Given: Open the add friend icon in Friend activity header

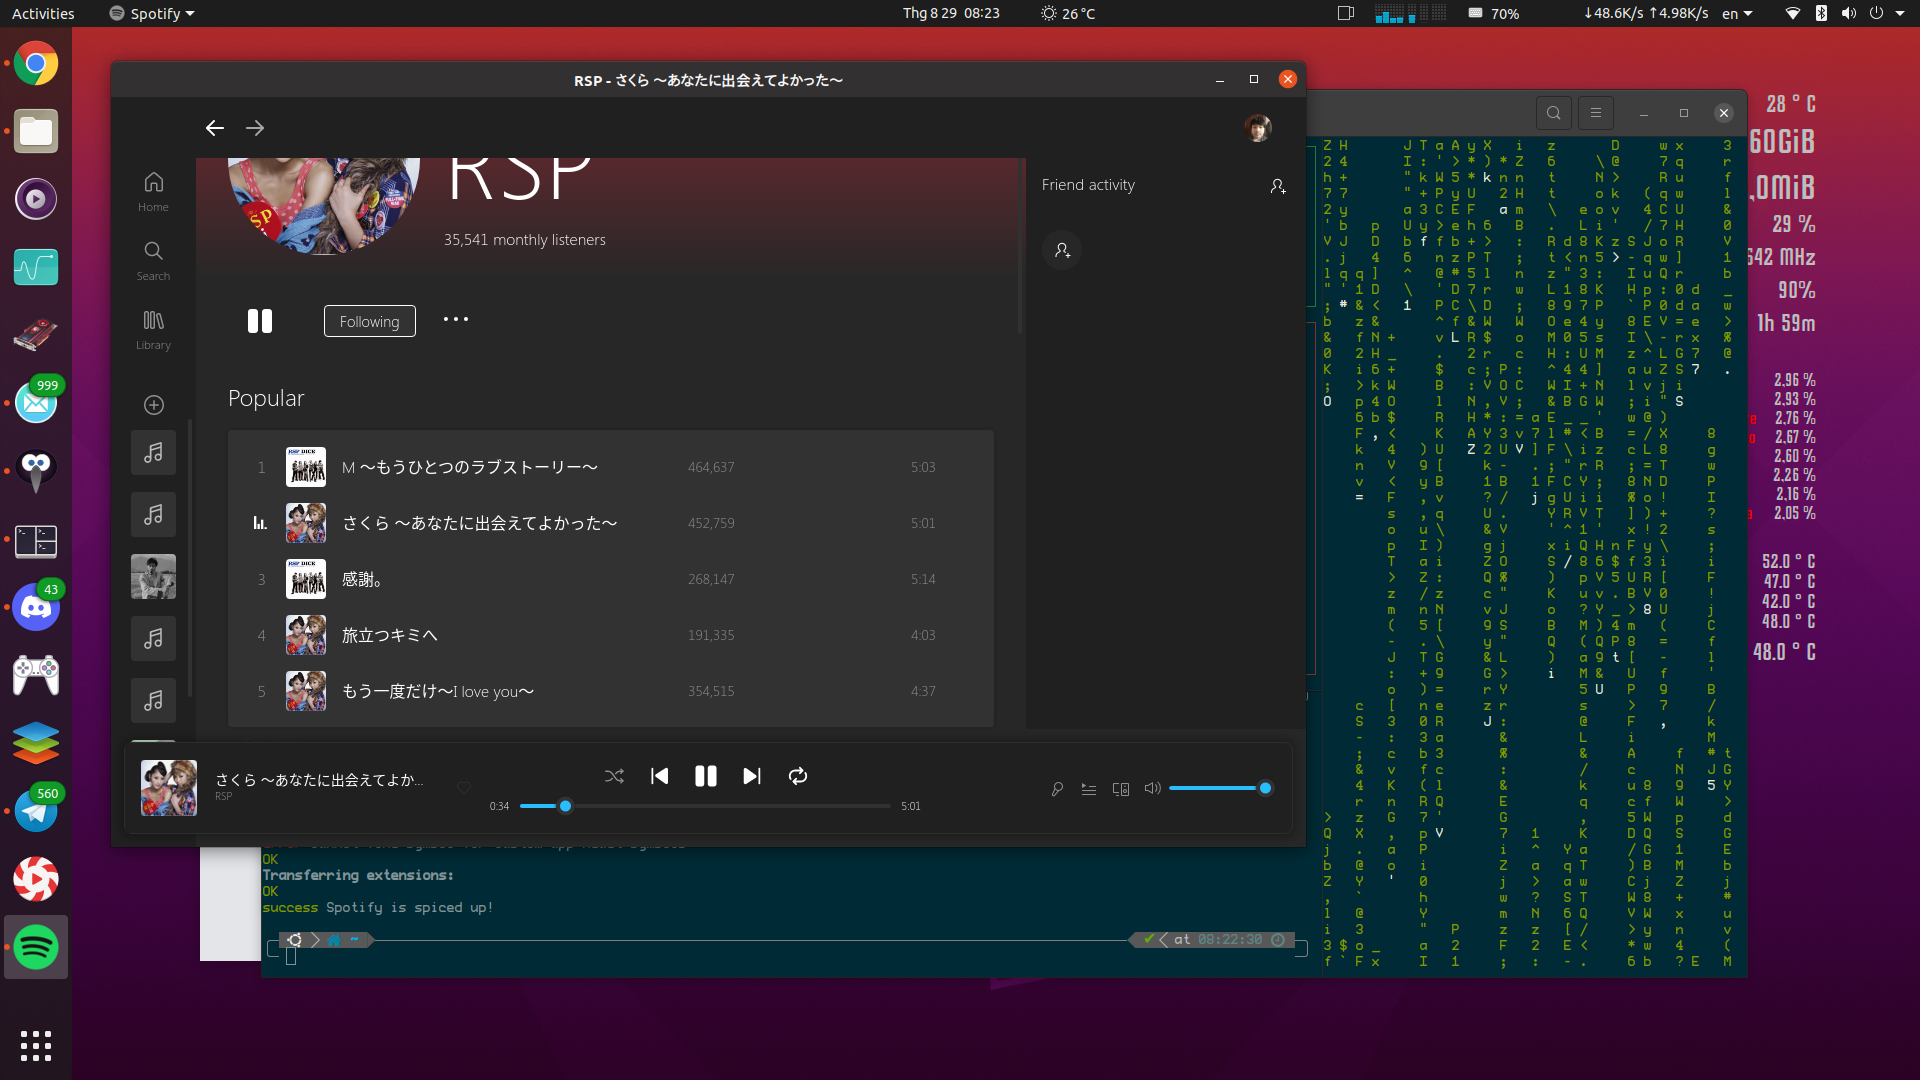Looking at the screenshot, I should tap(1278, 186).
